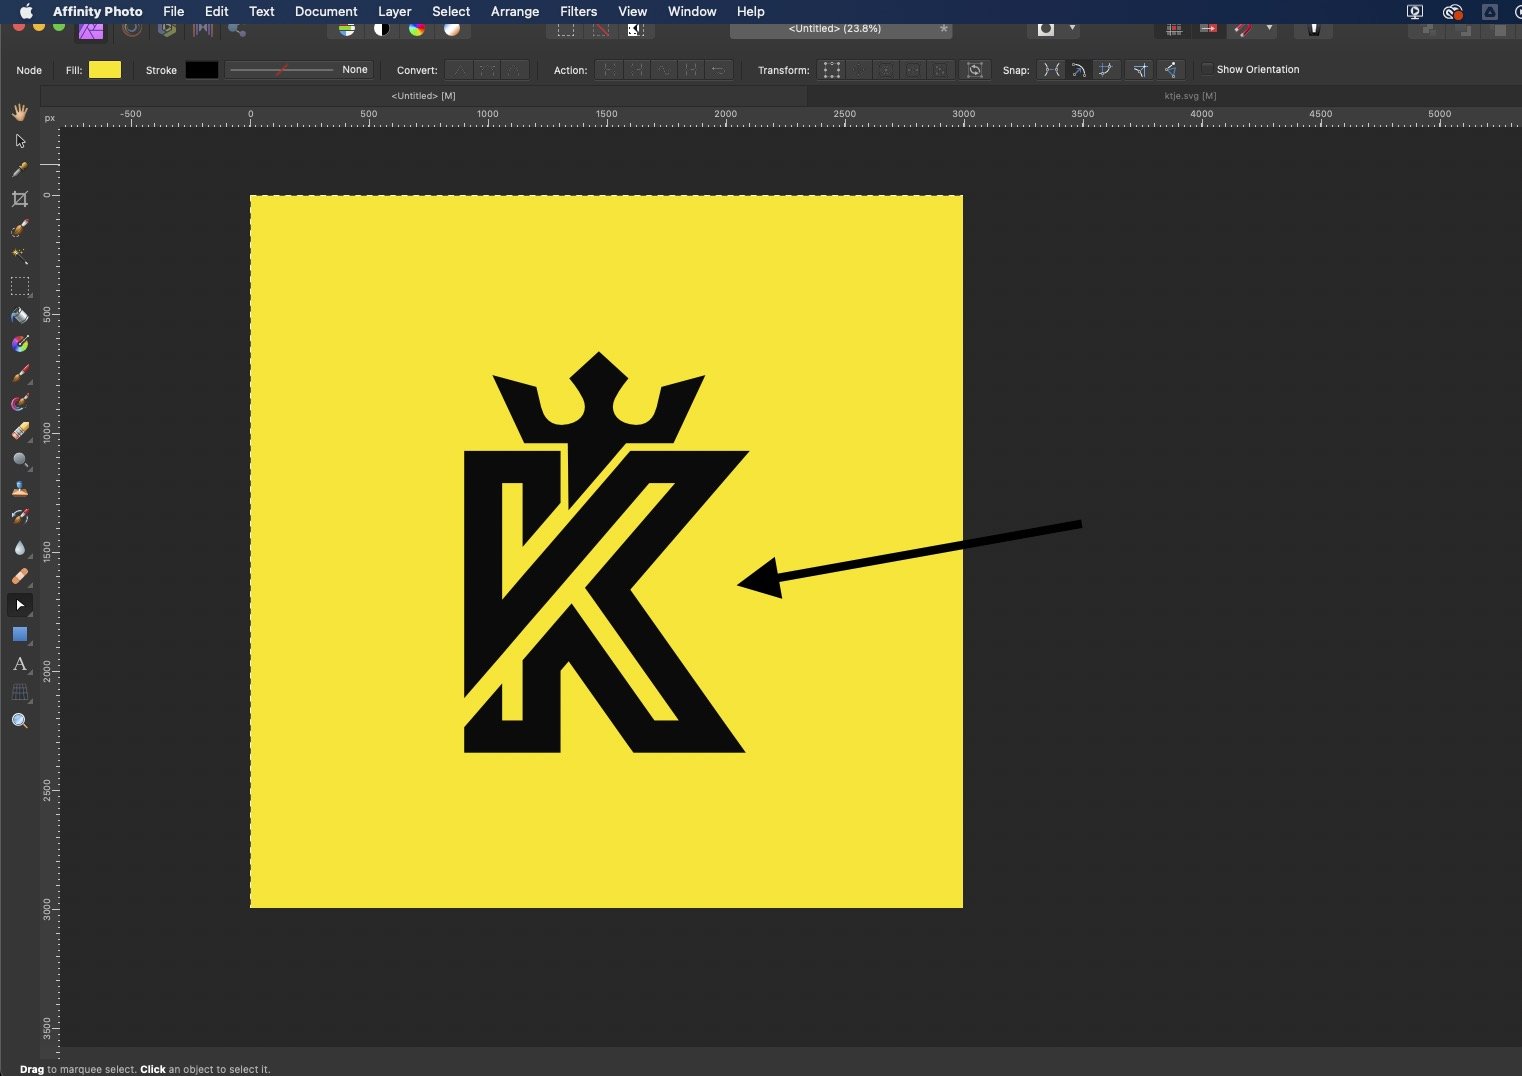Open the Filters menu
Viewport: 1522px width, 1076px height.
pyautogui.click(x=578, y=11)
